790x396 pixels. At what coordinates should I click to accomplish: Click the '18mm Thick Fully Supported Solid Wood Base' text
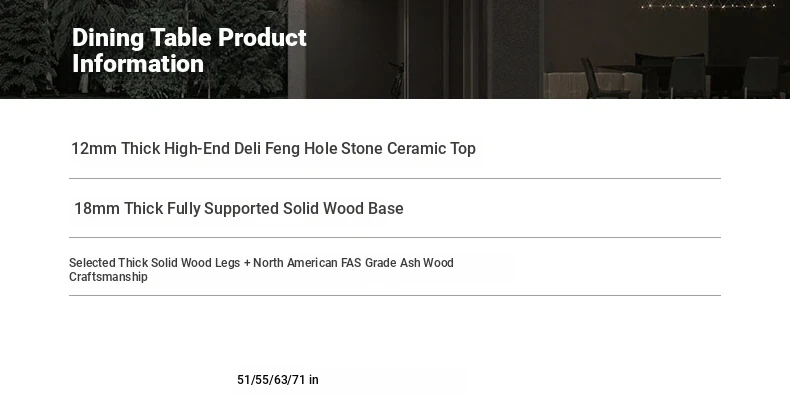point(239,209)
